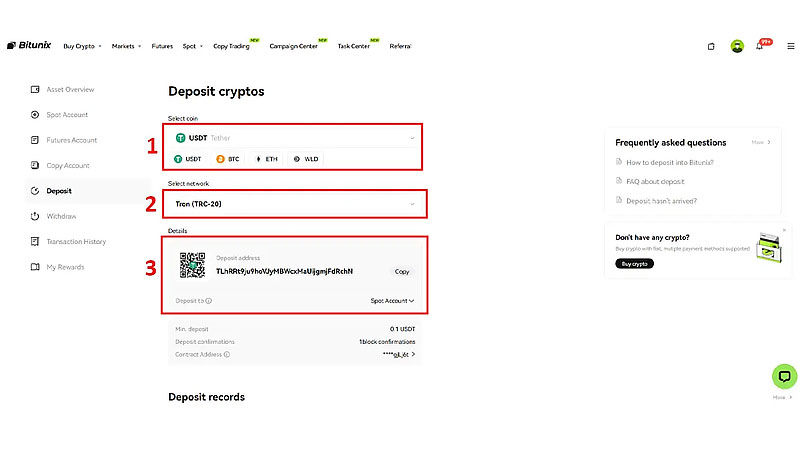The height and width of the screenshot is (450, 800).
Task: Select the BTC quick coin chip
Action: [x=228, y=159]
